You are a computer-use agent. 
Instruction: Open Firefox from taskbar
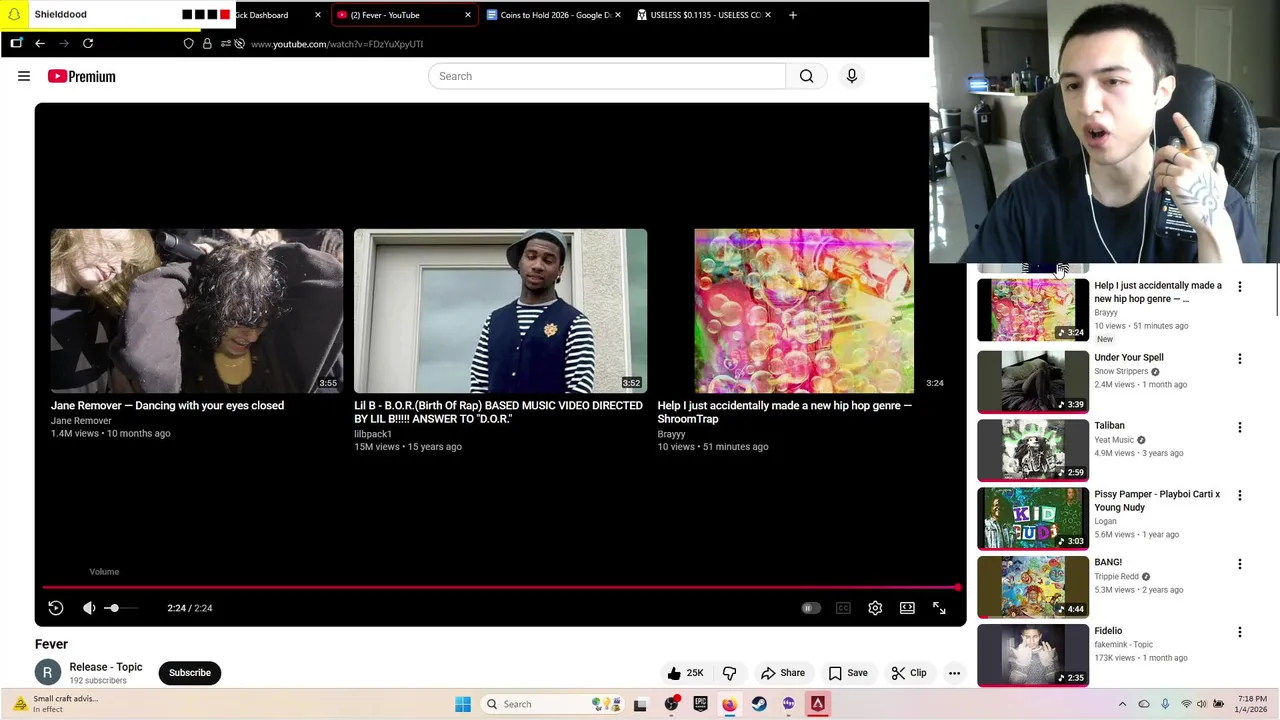coord(730,704)
